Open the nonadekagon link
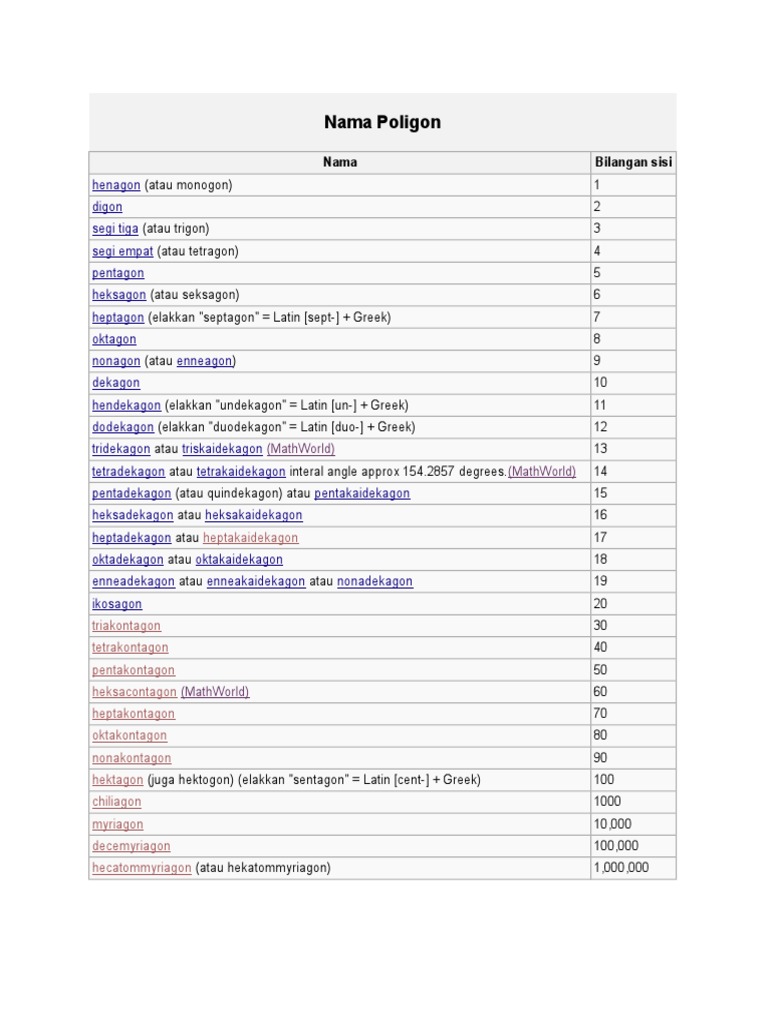Viewport: 768px width, 1024px height. pos(375,581)
